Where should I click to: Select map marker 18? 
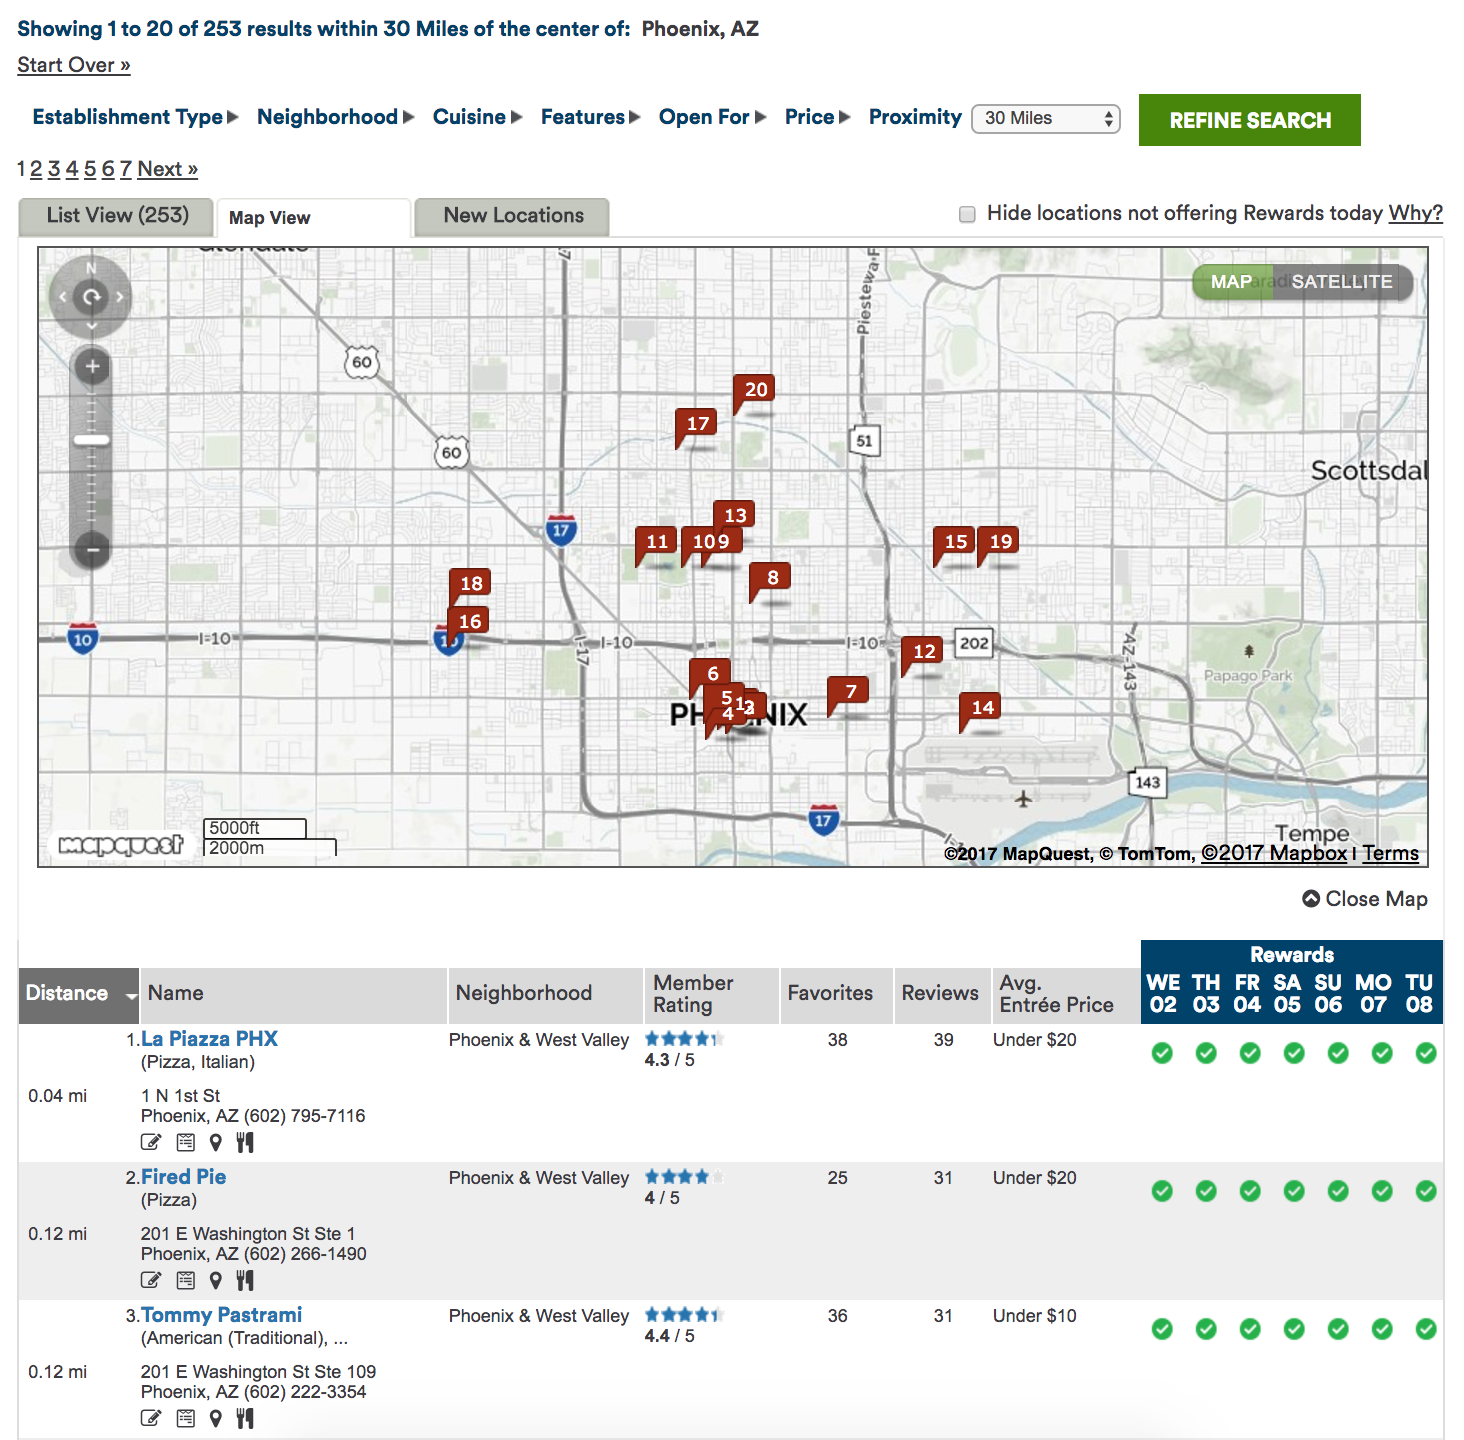coord(471,583)
